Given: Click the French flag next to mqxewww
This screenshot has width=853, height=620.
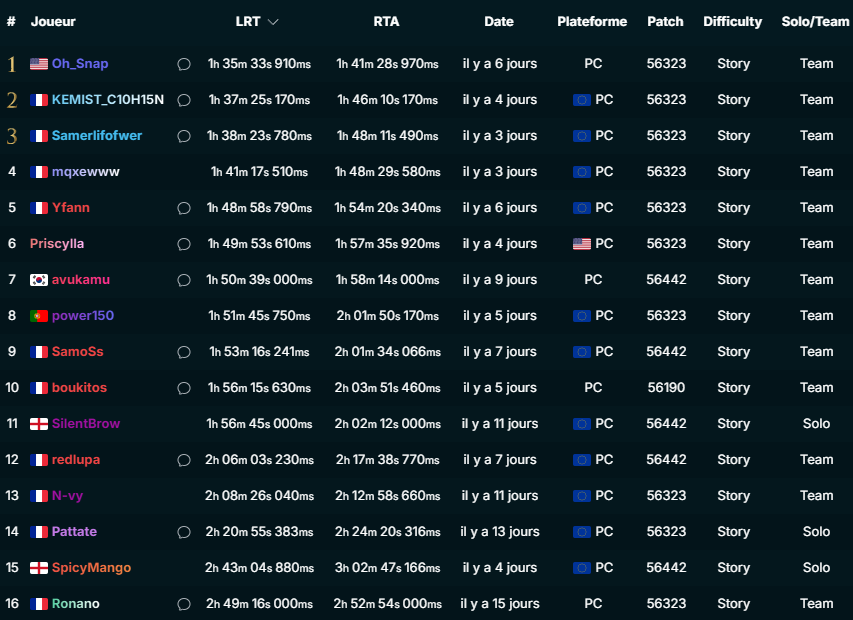Looking at the screenshot, I should click(x=39, y=172).
